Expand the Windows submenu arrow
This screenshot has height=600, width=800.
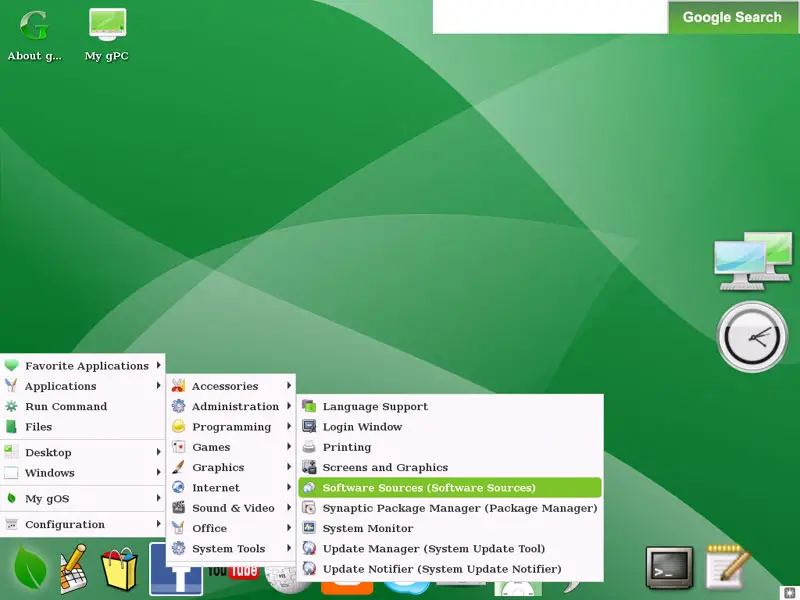(x=159, y=472)
